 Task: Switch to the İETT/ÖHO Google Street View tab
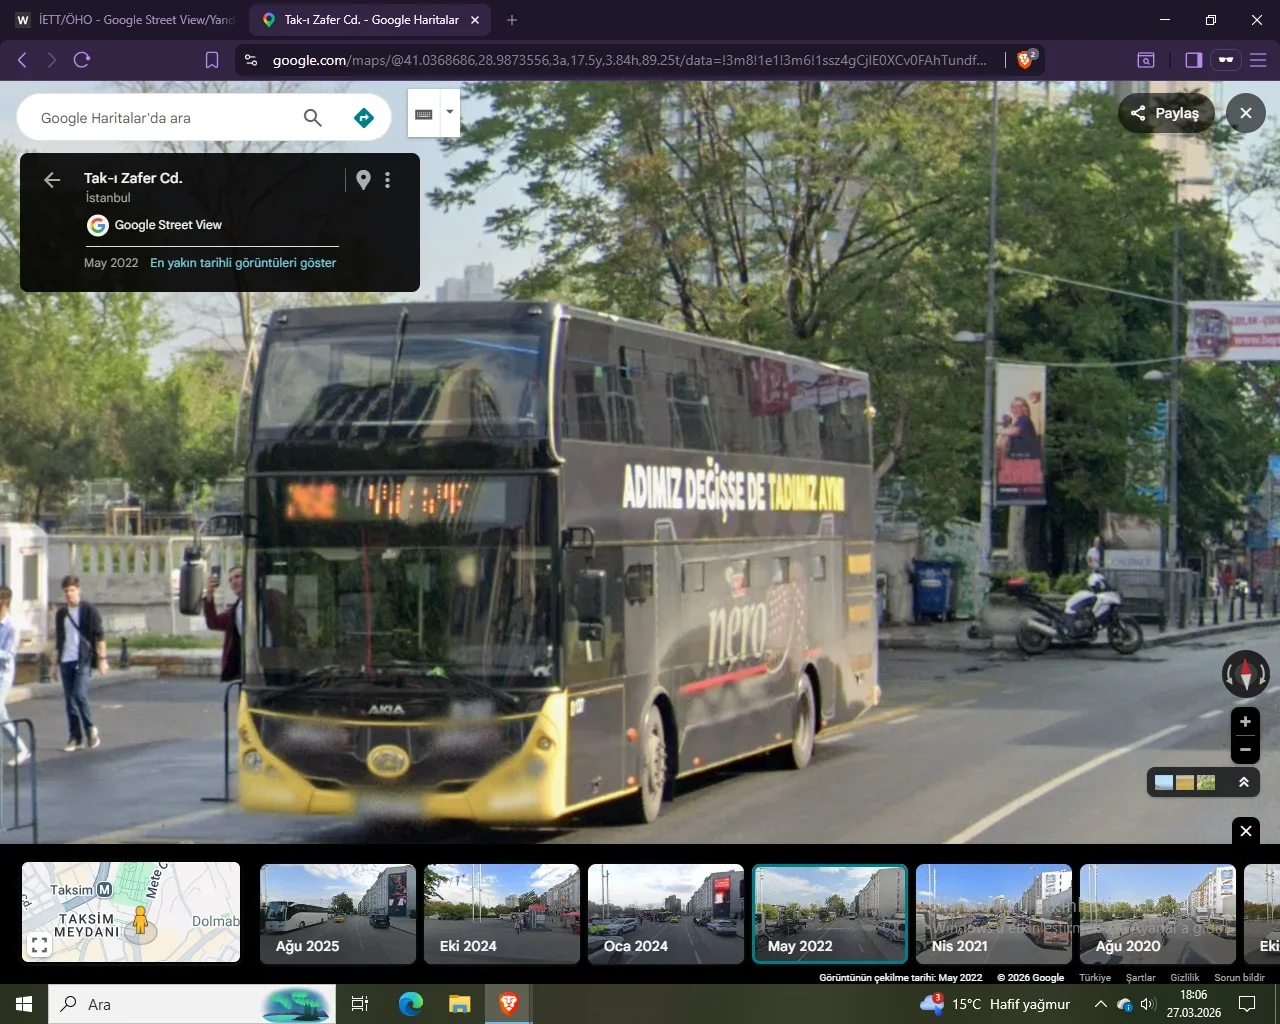[125, 20]
